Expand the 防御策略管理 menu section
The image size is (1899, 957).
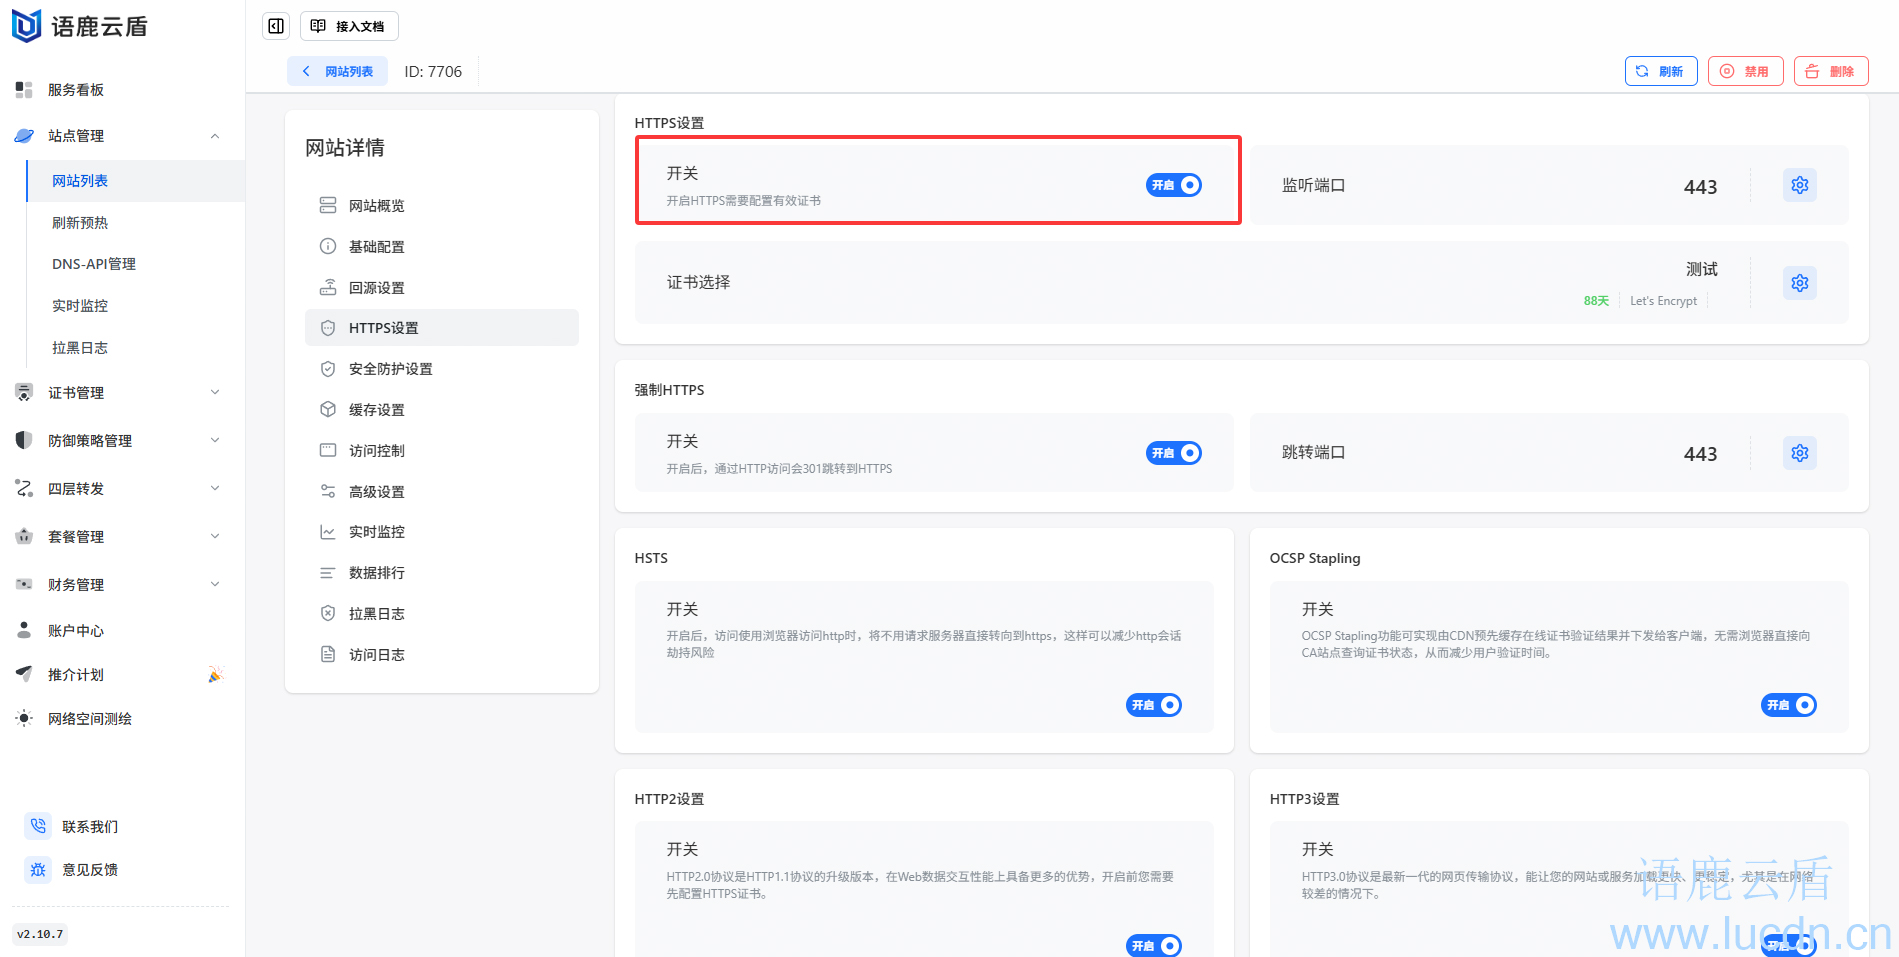214,441
